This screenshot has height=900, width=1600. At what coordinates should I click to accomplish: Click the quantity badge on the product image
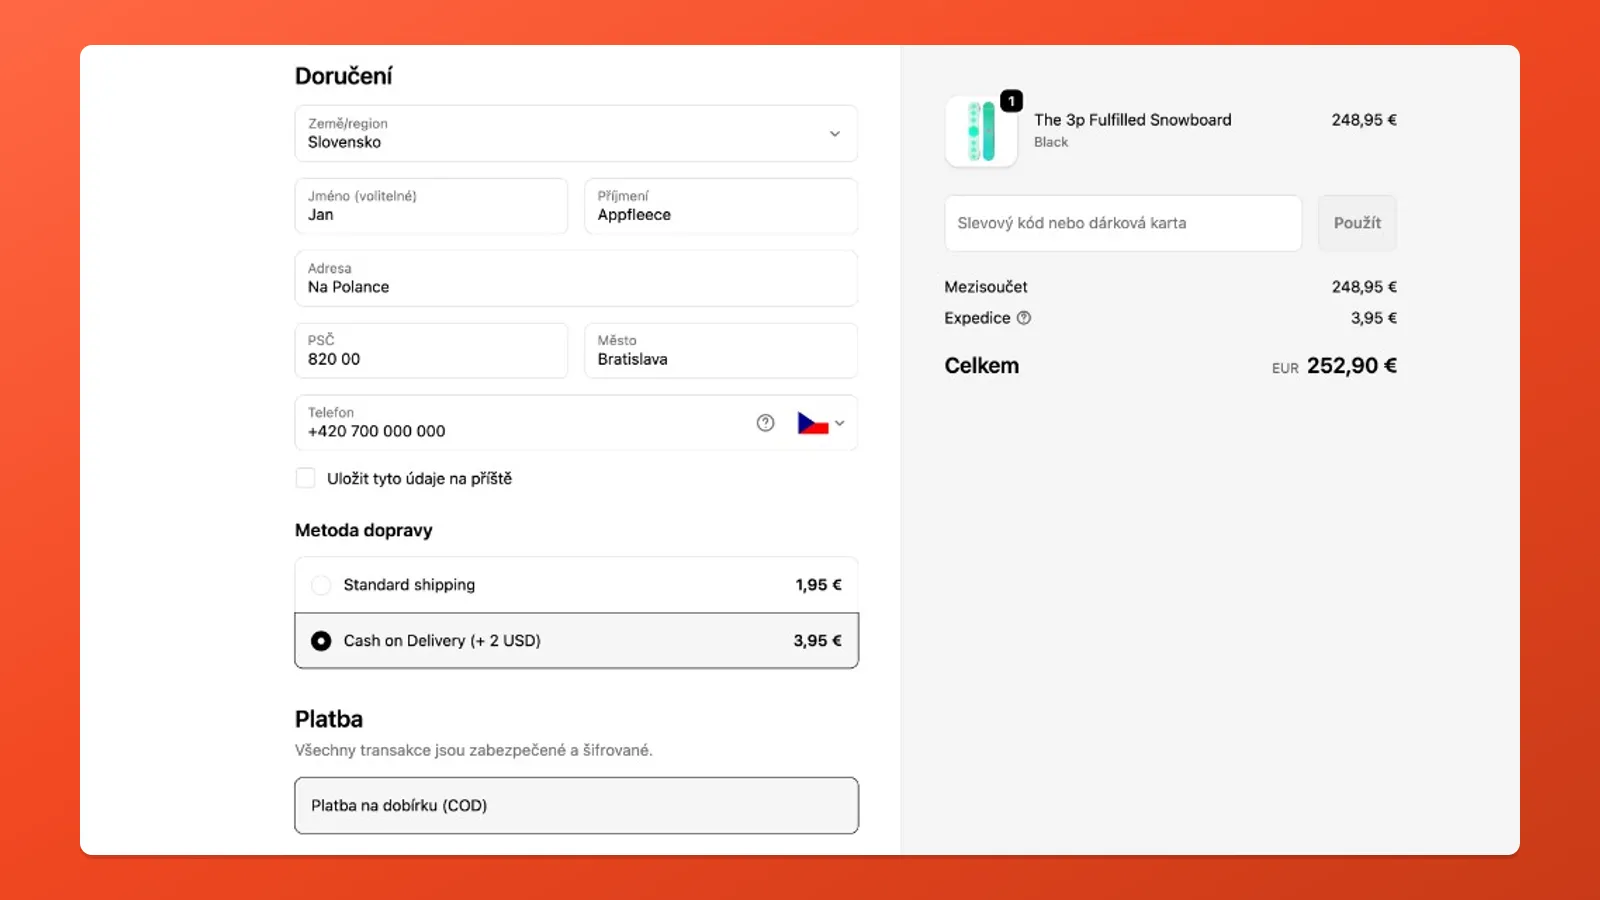pyautogui.click(x=1013, y=99)
